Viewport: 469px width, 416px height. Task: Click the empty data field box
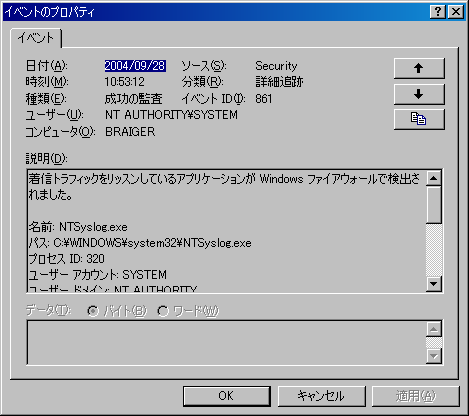click(226, 342)
